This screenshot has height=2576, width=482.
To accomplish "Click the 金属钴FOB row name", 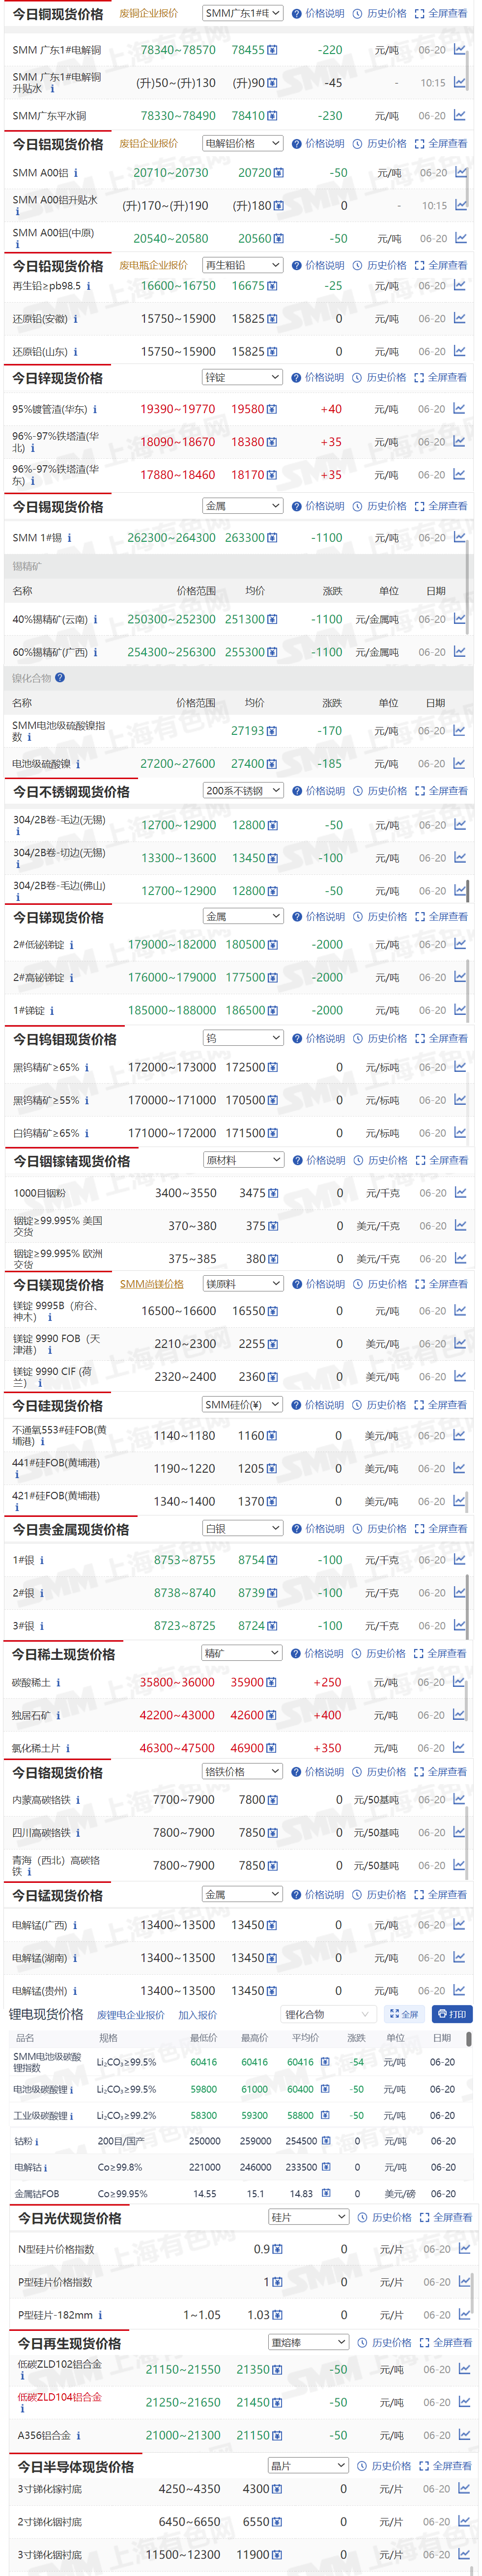I will (x=37, y=2194).
